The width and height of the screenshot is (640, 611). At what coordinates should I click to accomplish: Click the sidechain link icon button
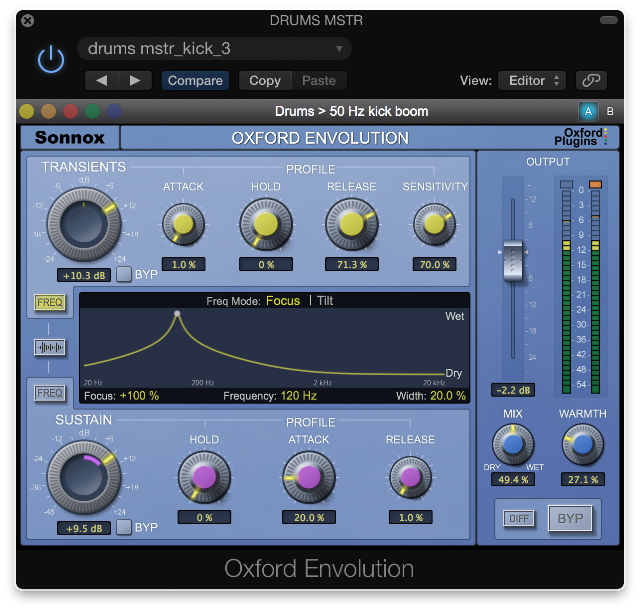pos(591,80)
